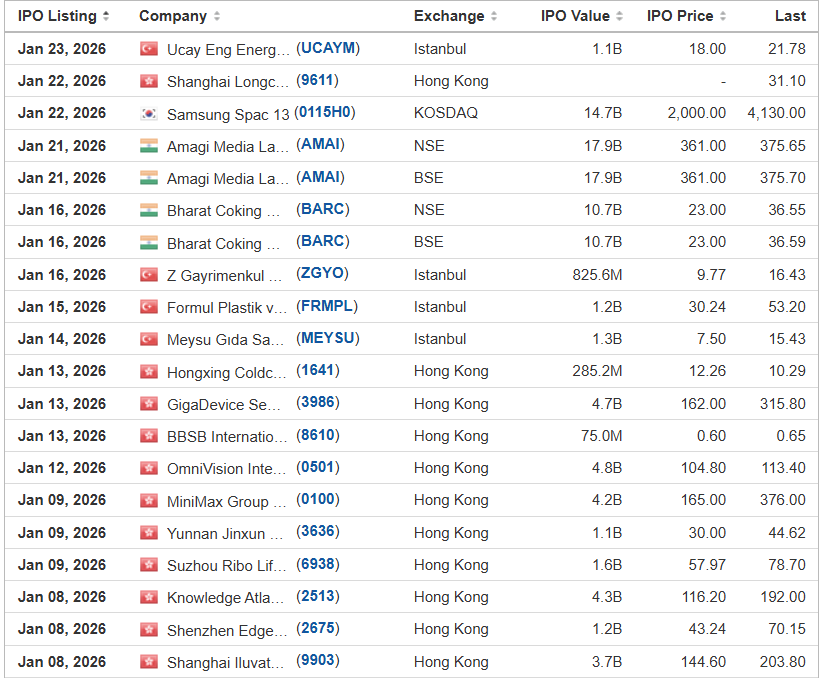Click date Jan 15, 2026
Screen dimensions: 822x678
point(62,307)
